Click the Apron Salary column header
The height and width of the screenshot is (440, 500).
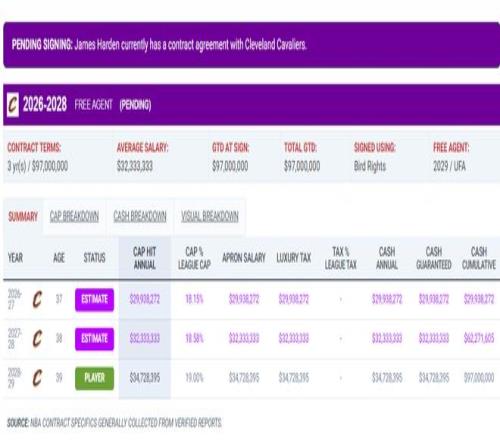coord(244,257)
